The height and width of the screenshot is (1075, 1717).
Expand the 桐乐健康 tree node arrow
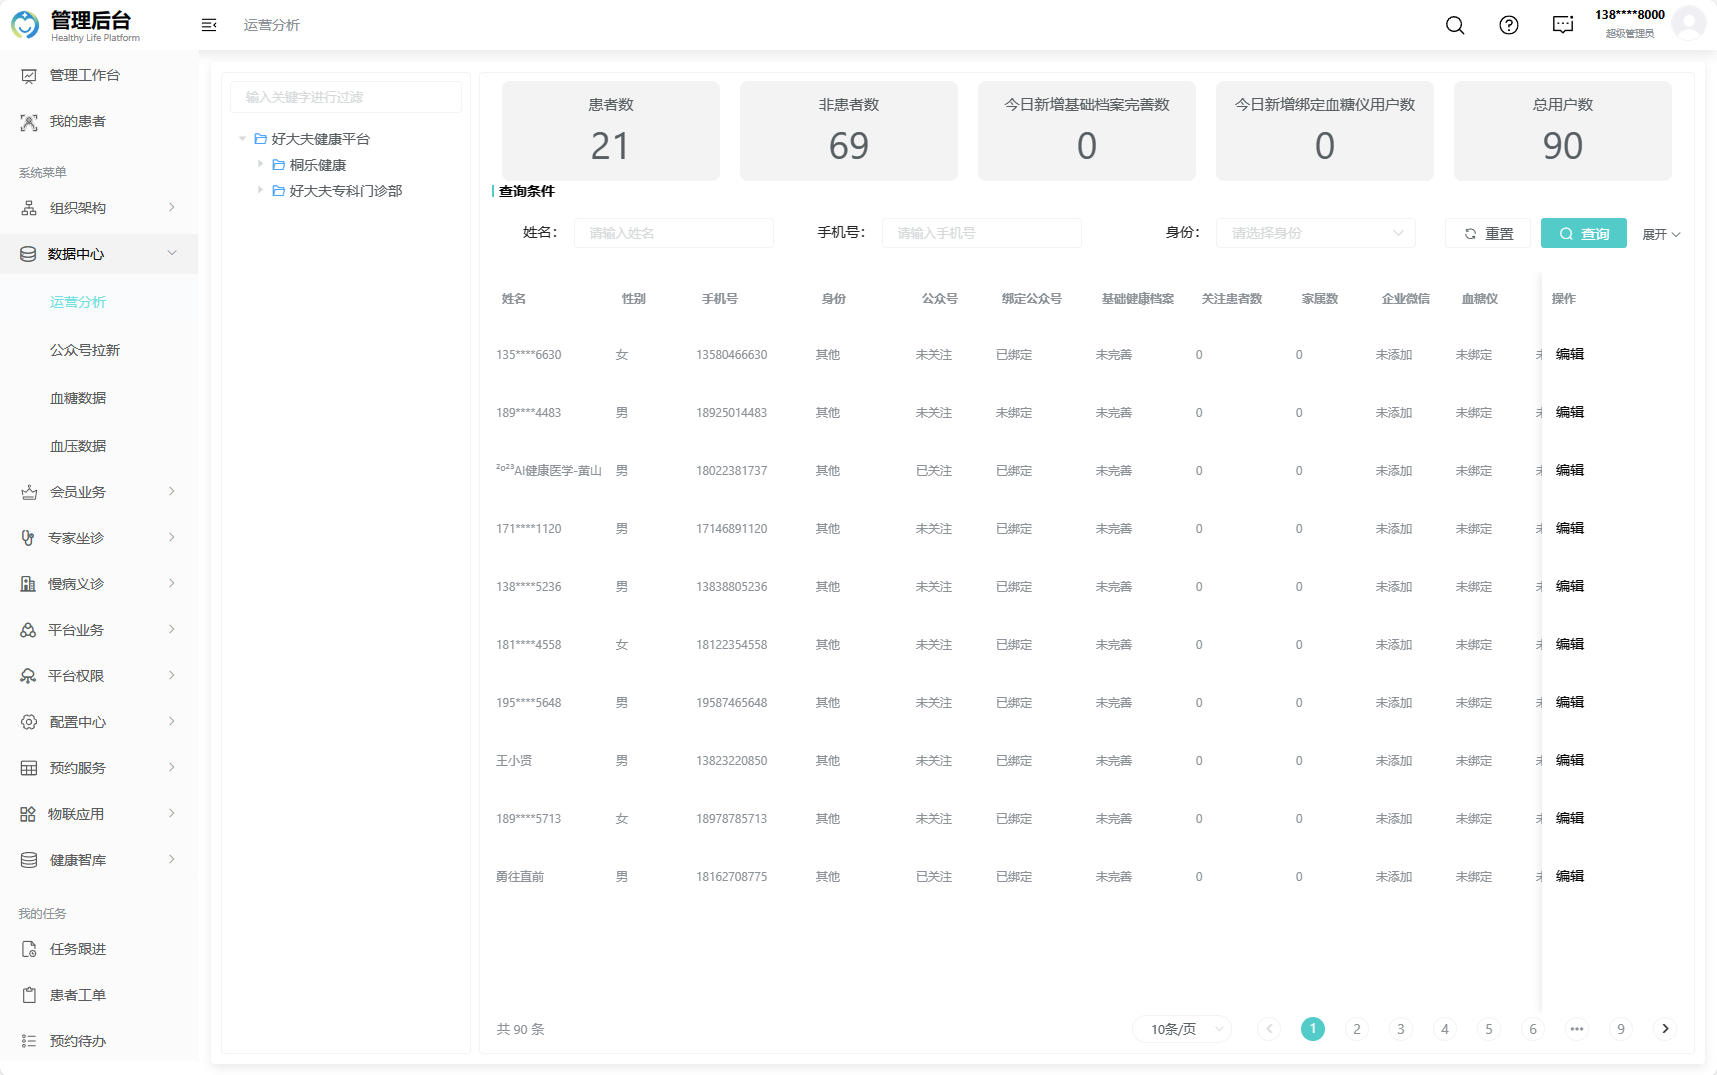[260, 164]
